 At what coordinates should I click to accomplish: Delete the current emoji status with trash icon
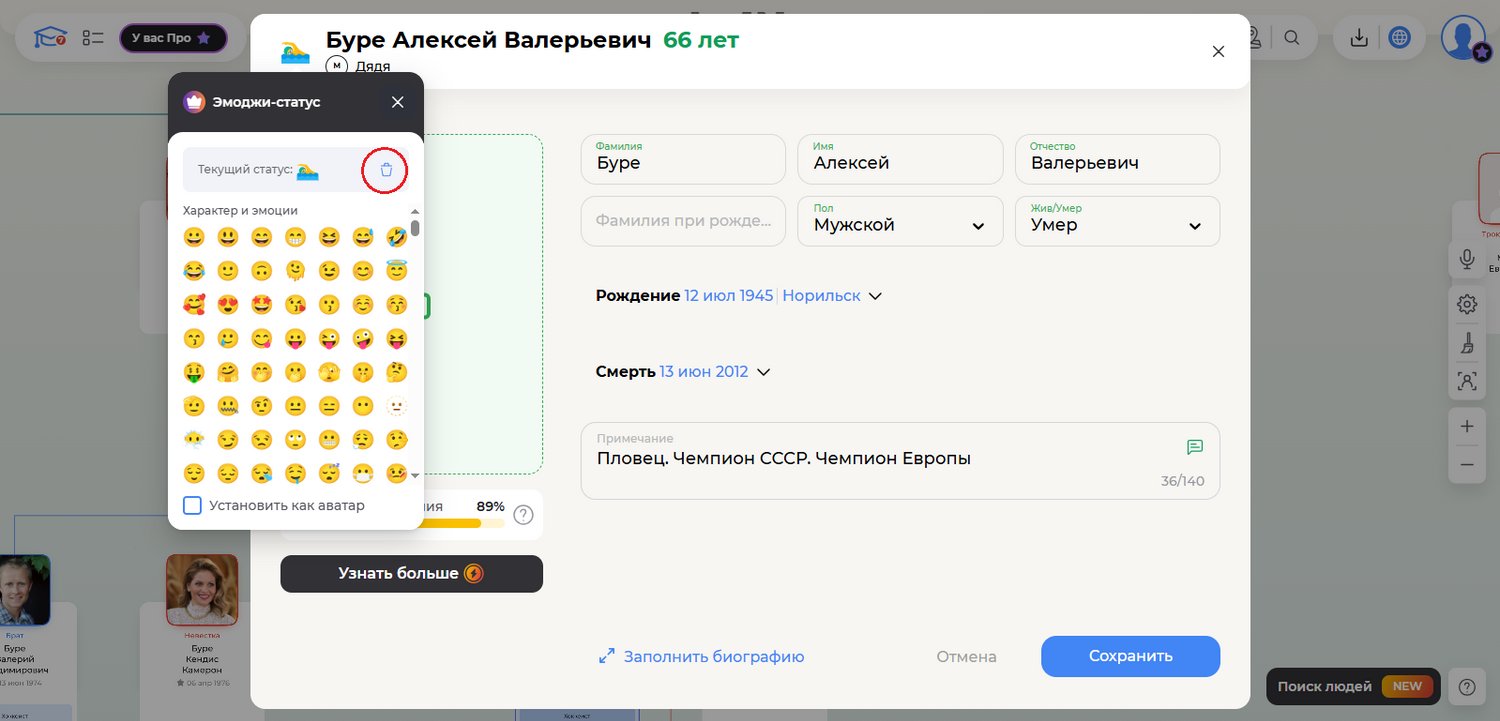(386, 170)
